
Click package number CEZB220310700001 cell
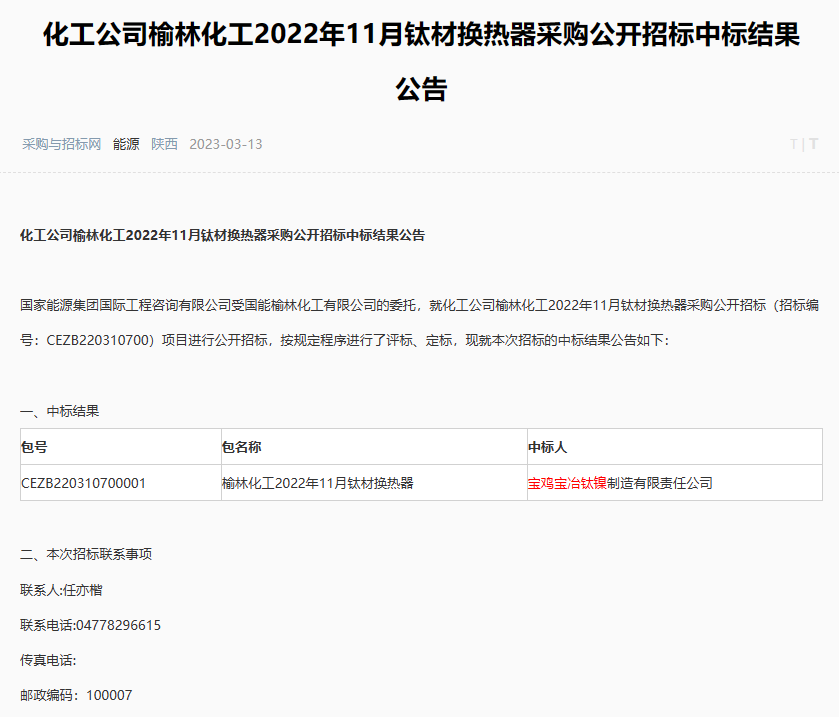click(84, 483)
